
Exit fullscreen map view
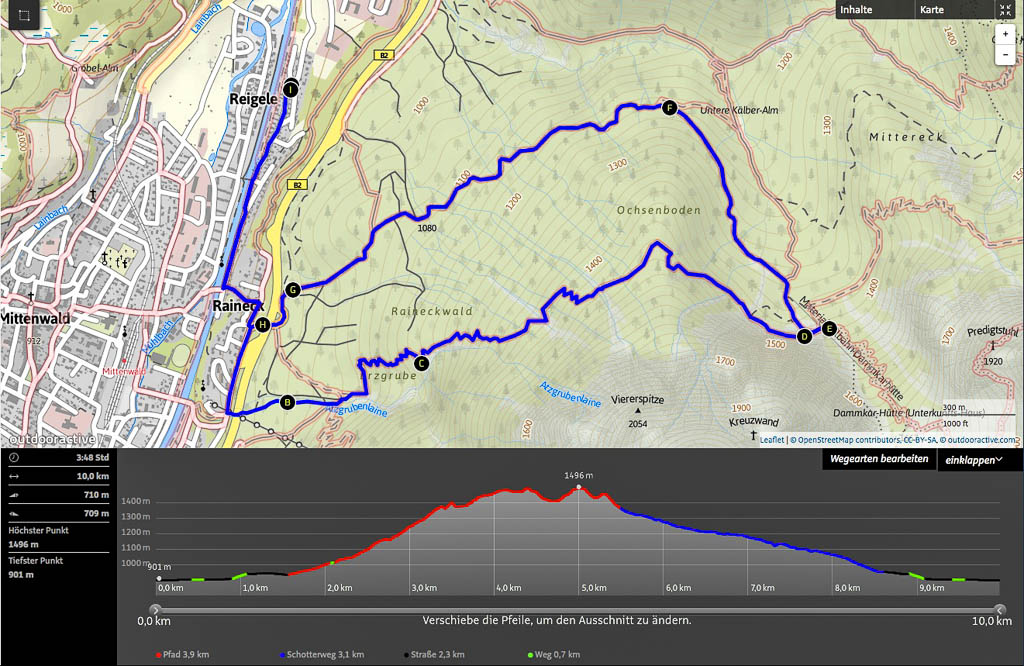[x=1005, y=10]
